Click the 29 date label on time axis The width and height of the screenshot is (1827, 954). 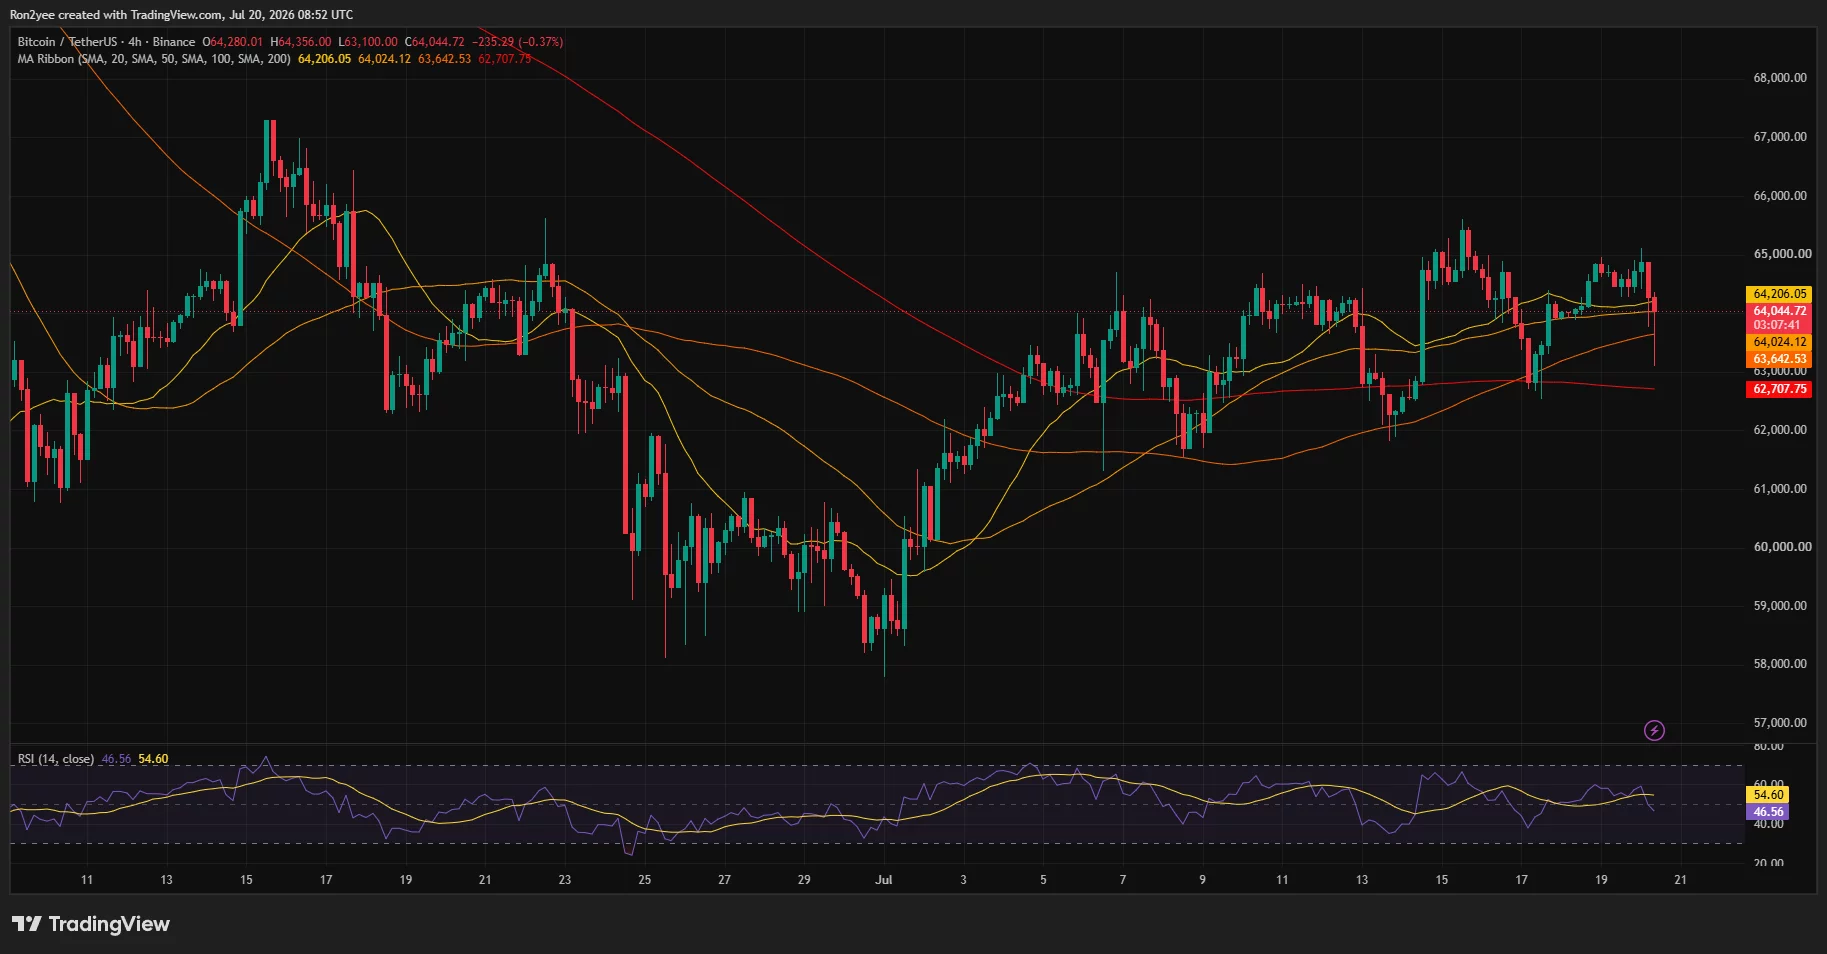(804, 880)
